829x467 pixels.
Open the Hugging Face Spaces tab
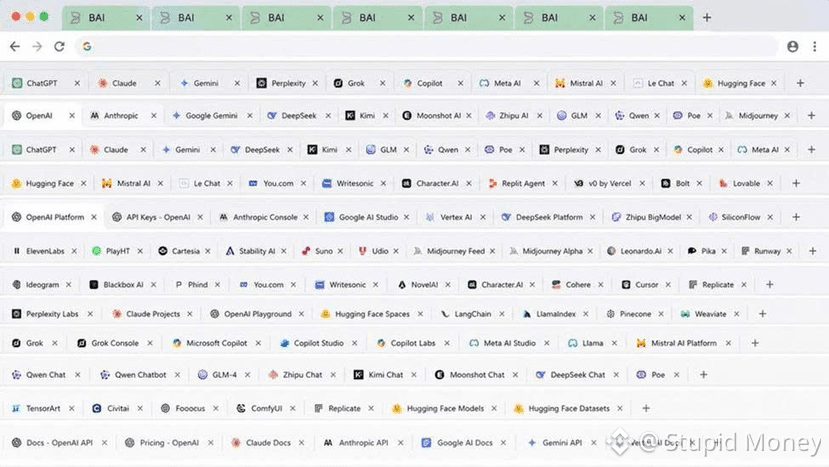pos(372,314)
